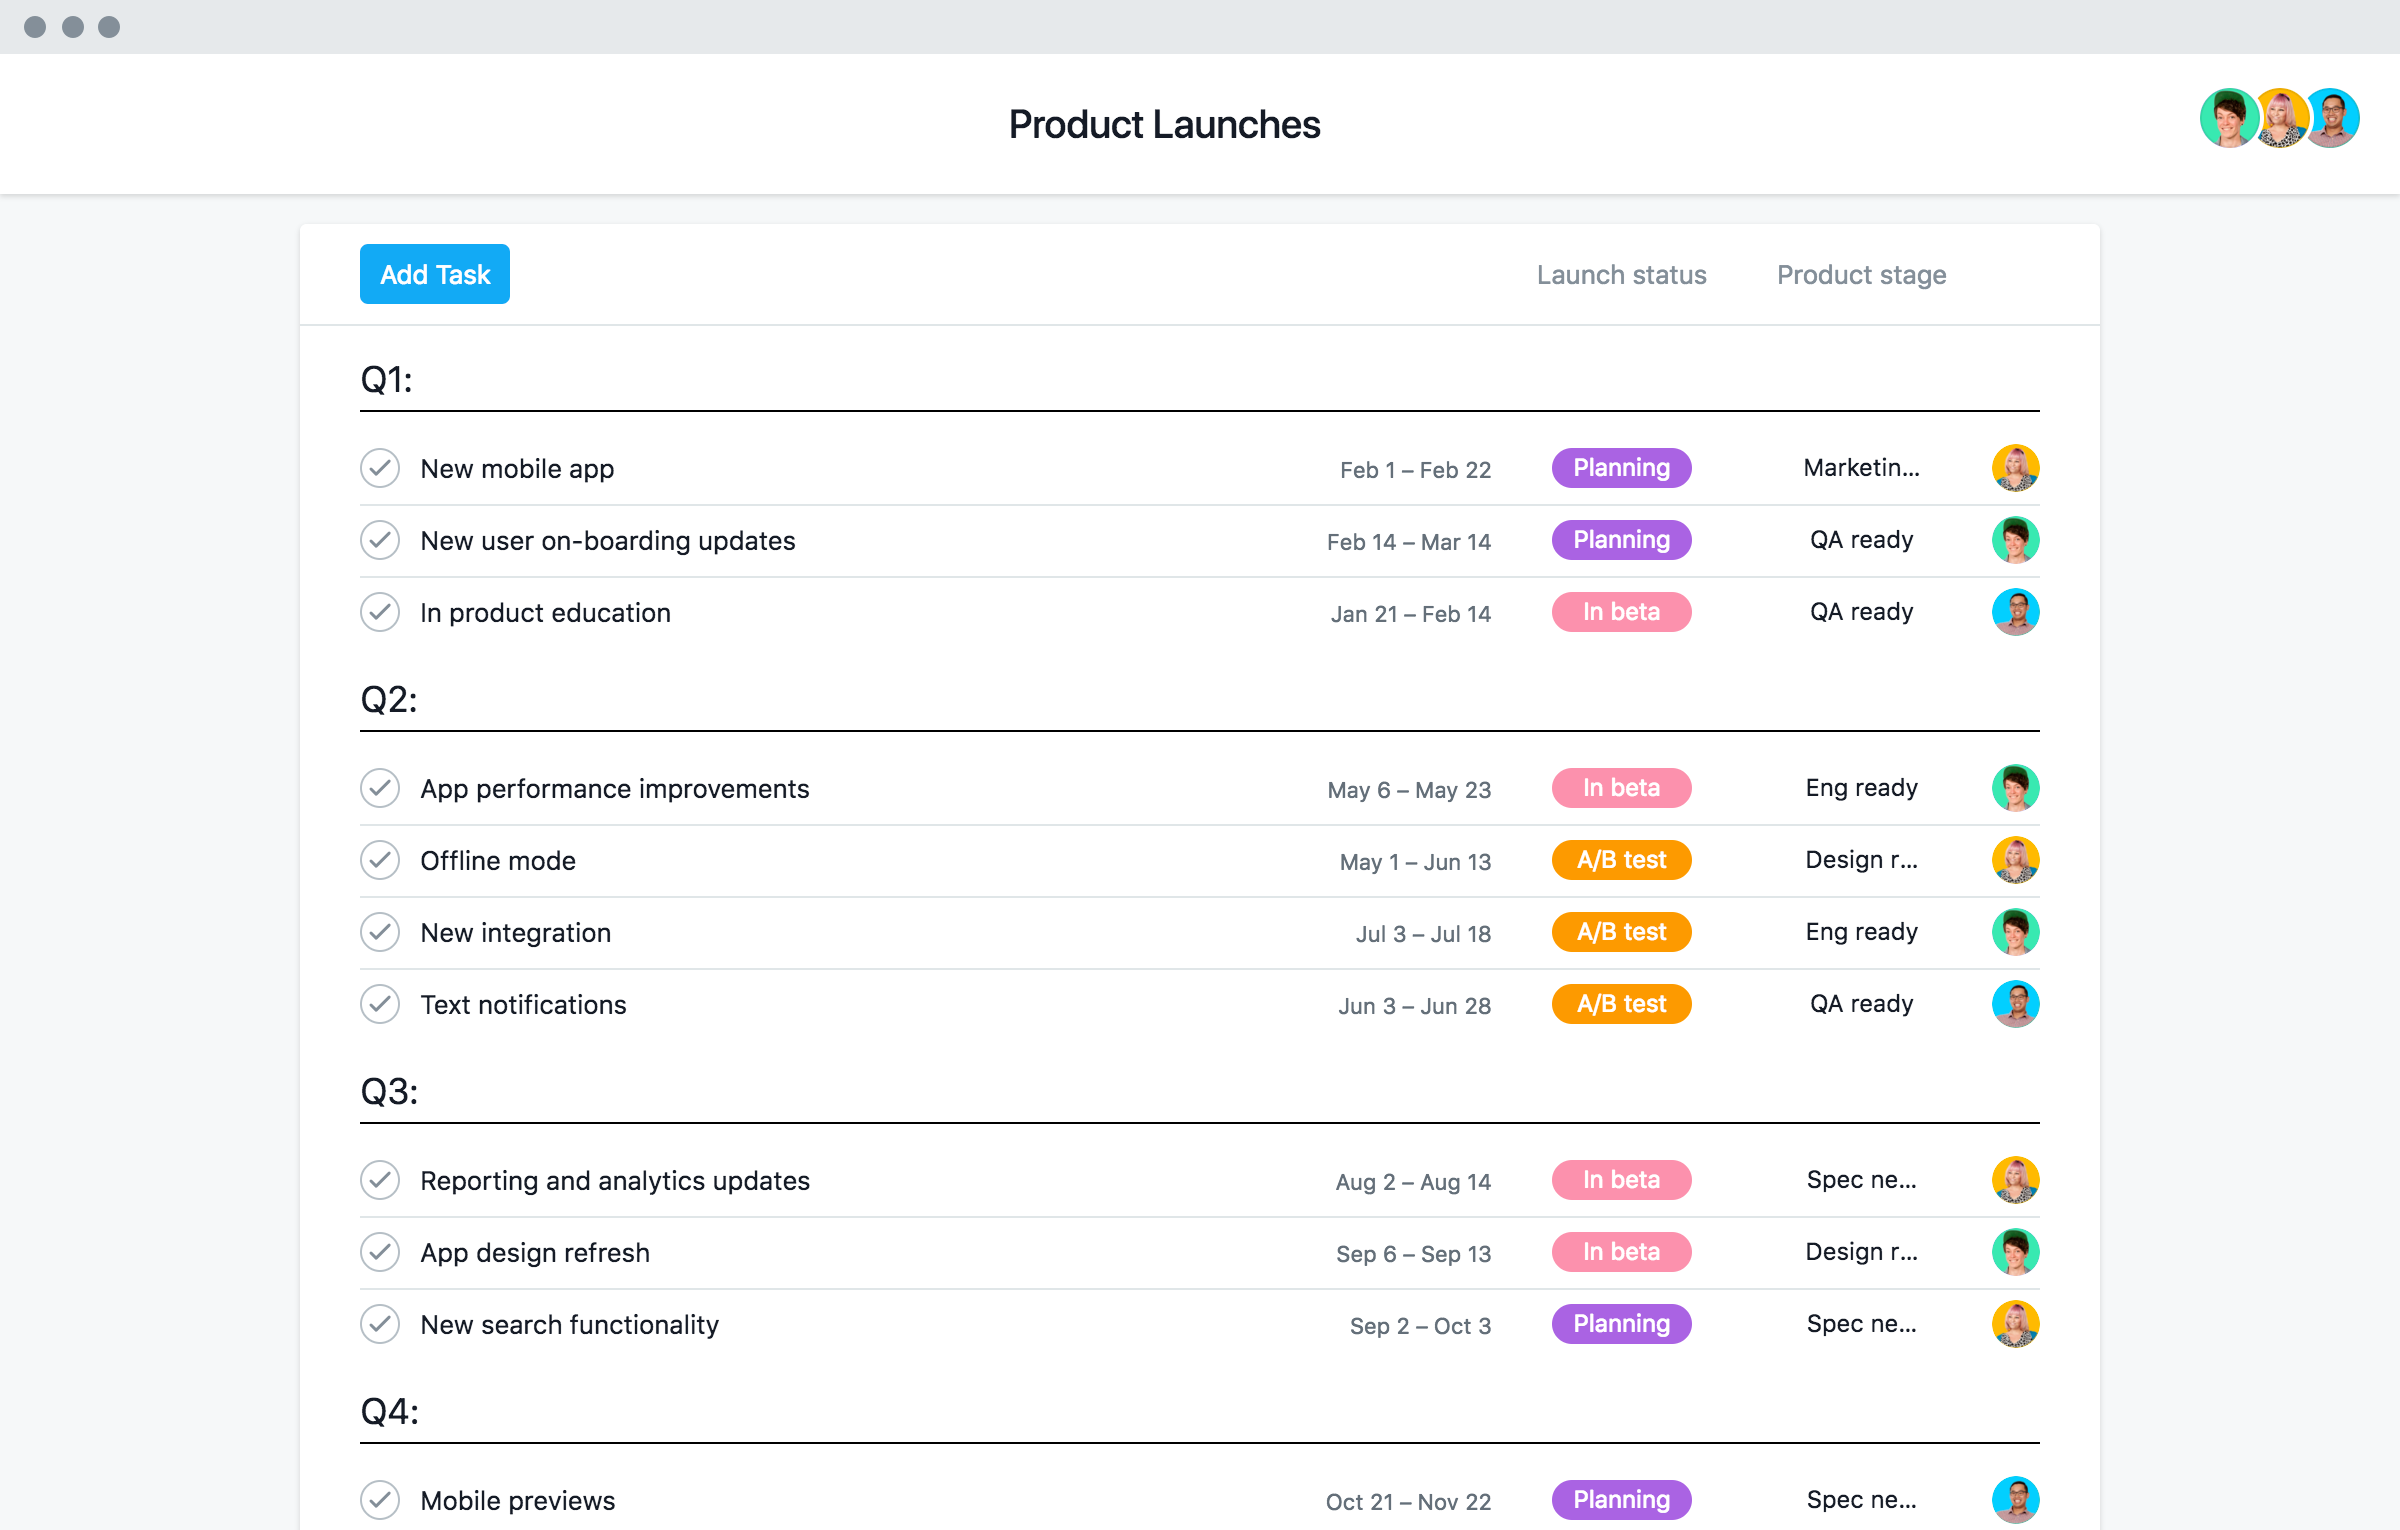Toggle completion on App performance improvements
Screen dimensions: 2400x1530
pos(380,788)
